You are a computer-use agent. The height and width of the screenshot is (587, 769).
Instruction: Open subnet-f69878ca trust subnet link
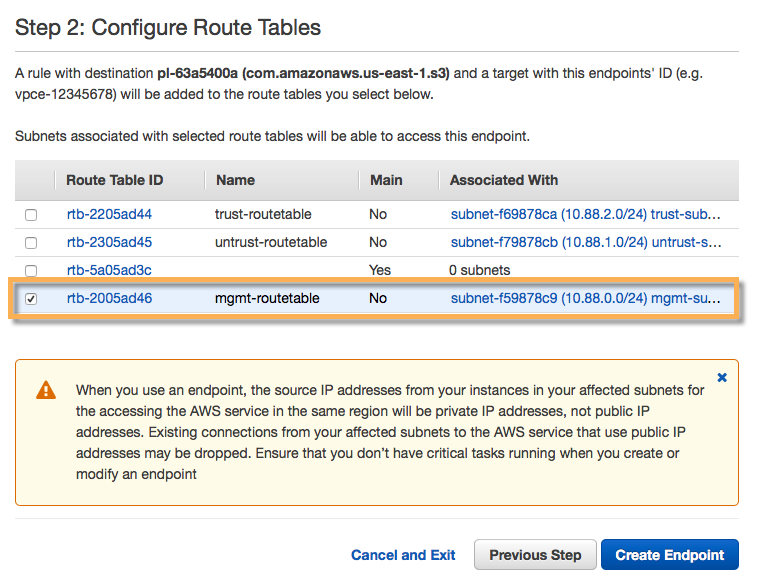[x=585, y=214]
